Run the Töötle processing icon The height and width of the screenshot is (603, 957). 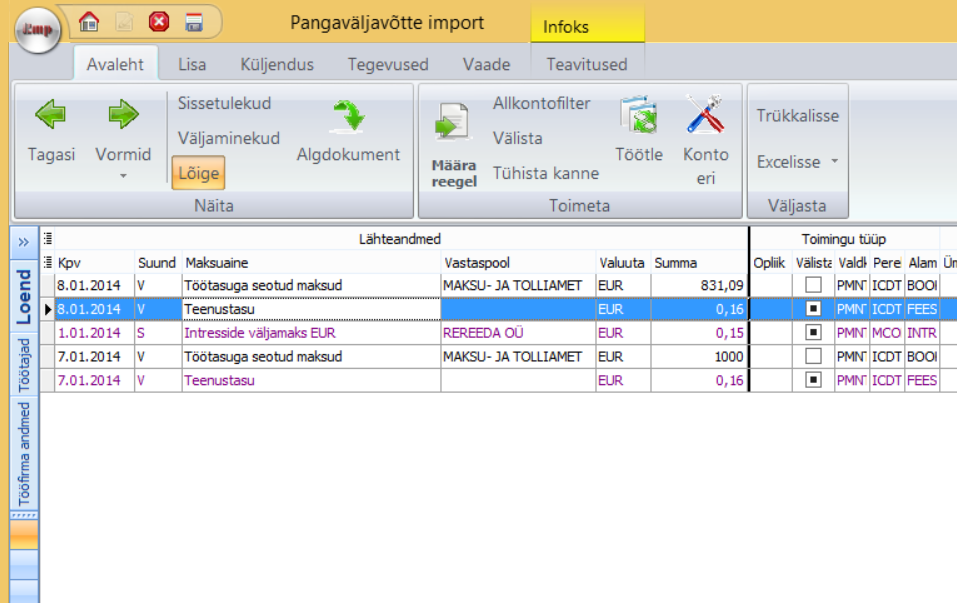[x=638, y=117]
